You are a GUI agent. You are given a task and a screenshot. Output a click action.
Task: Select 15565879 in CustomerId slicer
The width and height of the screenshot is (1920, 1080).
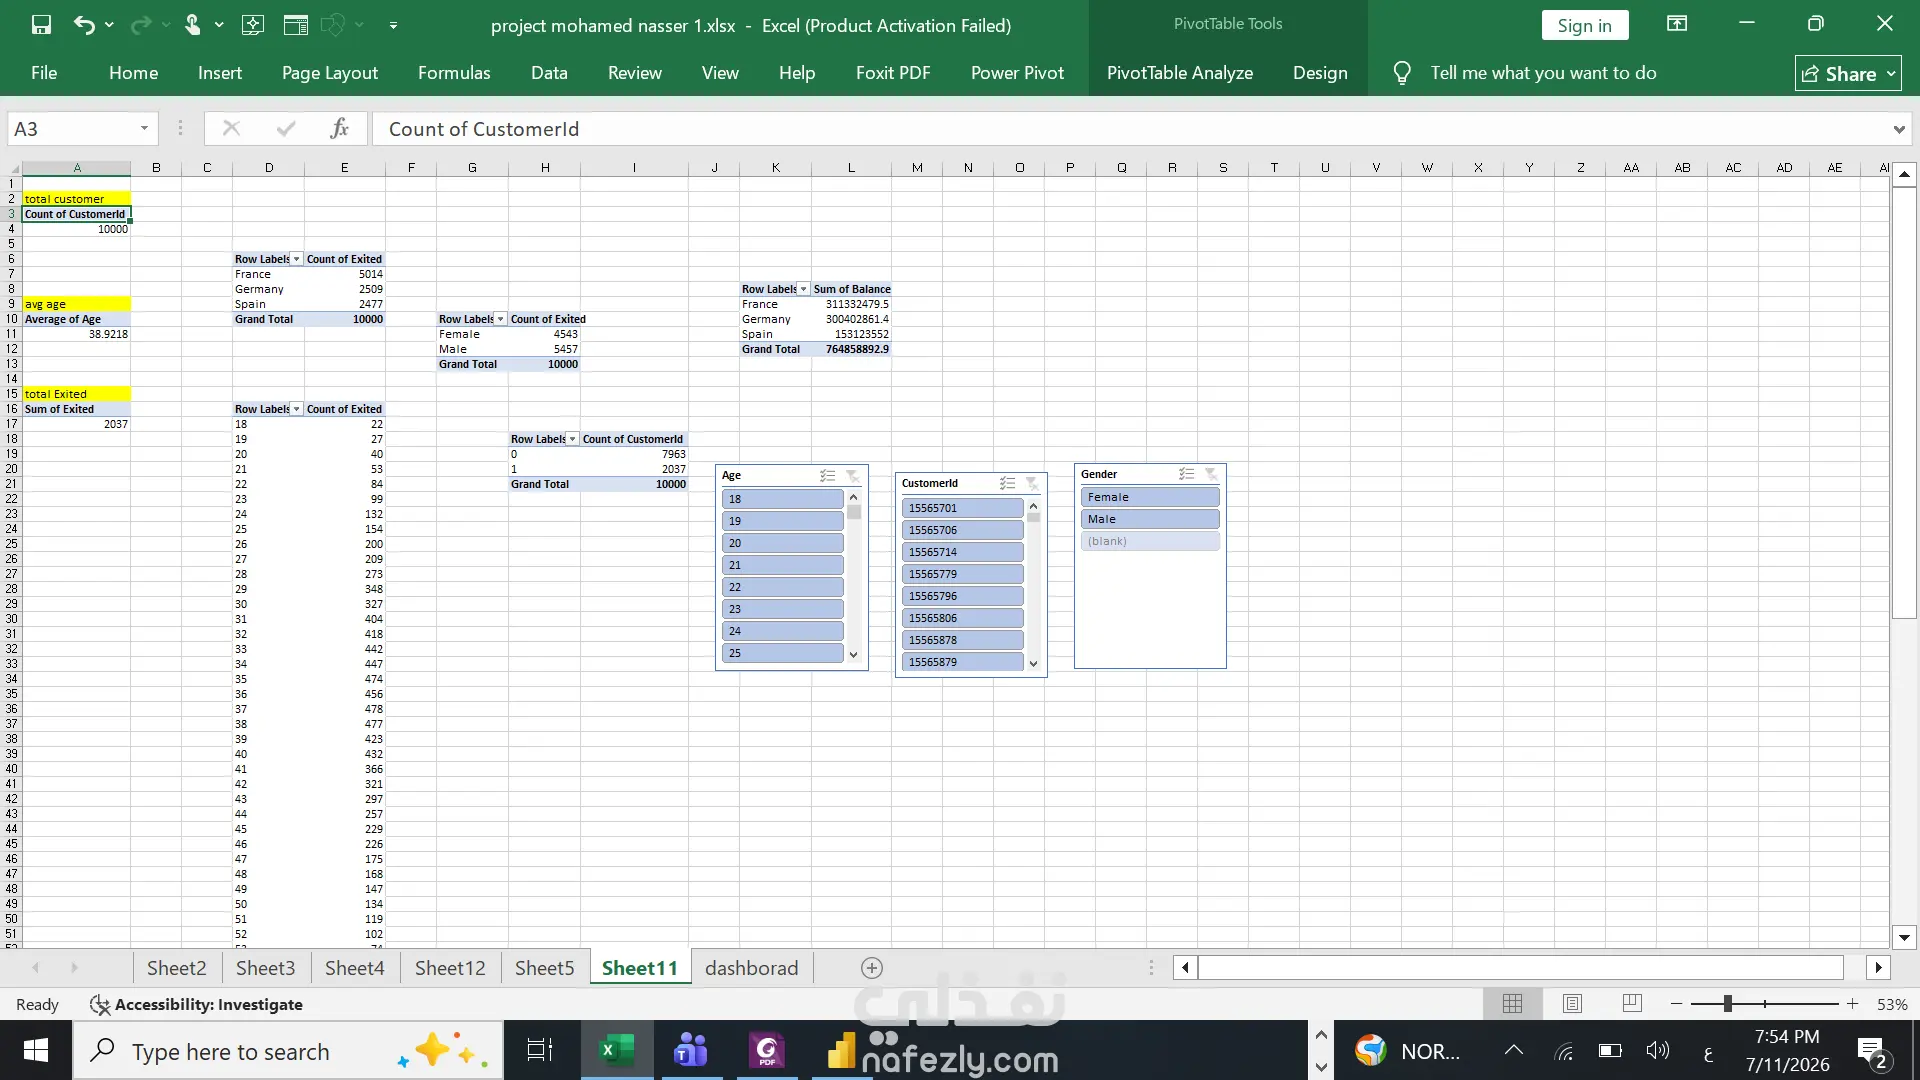pos(962,662)
